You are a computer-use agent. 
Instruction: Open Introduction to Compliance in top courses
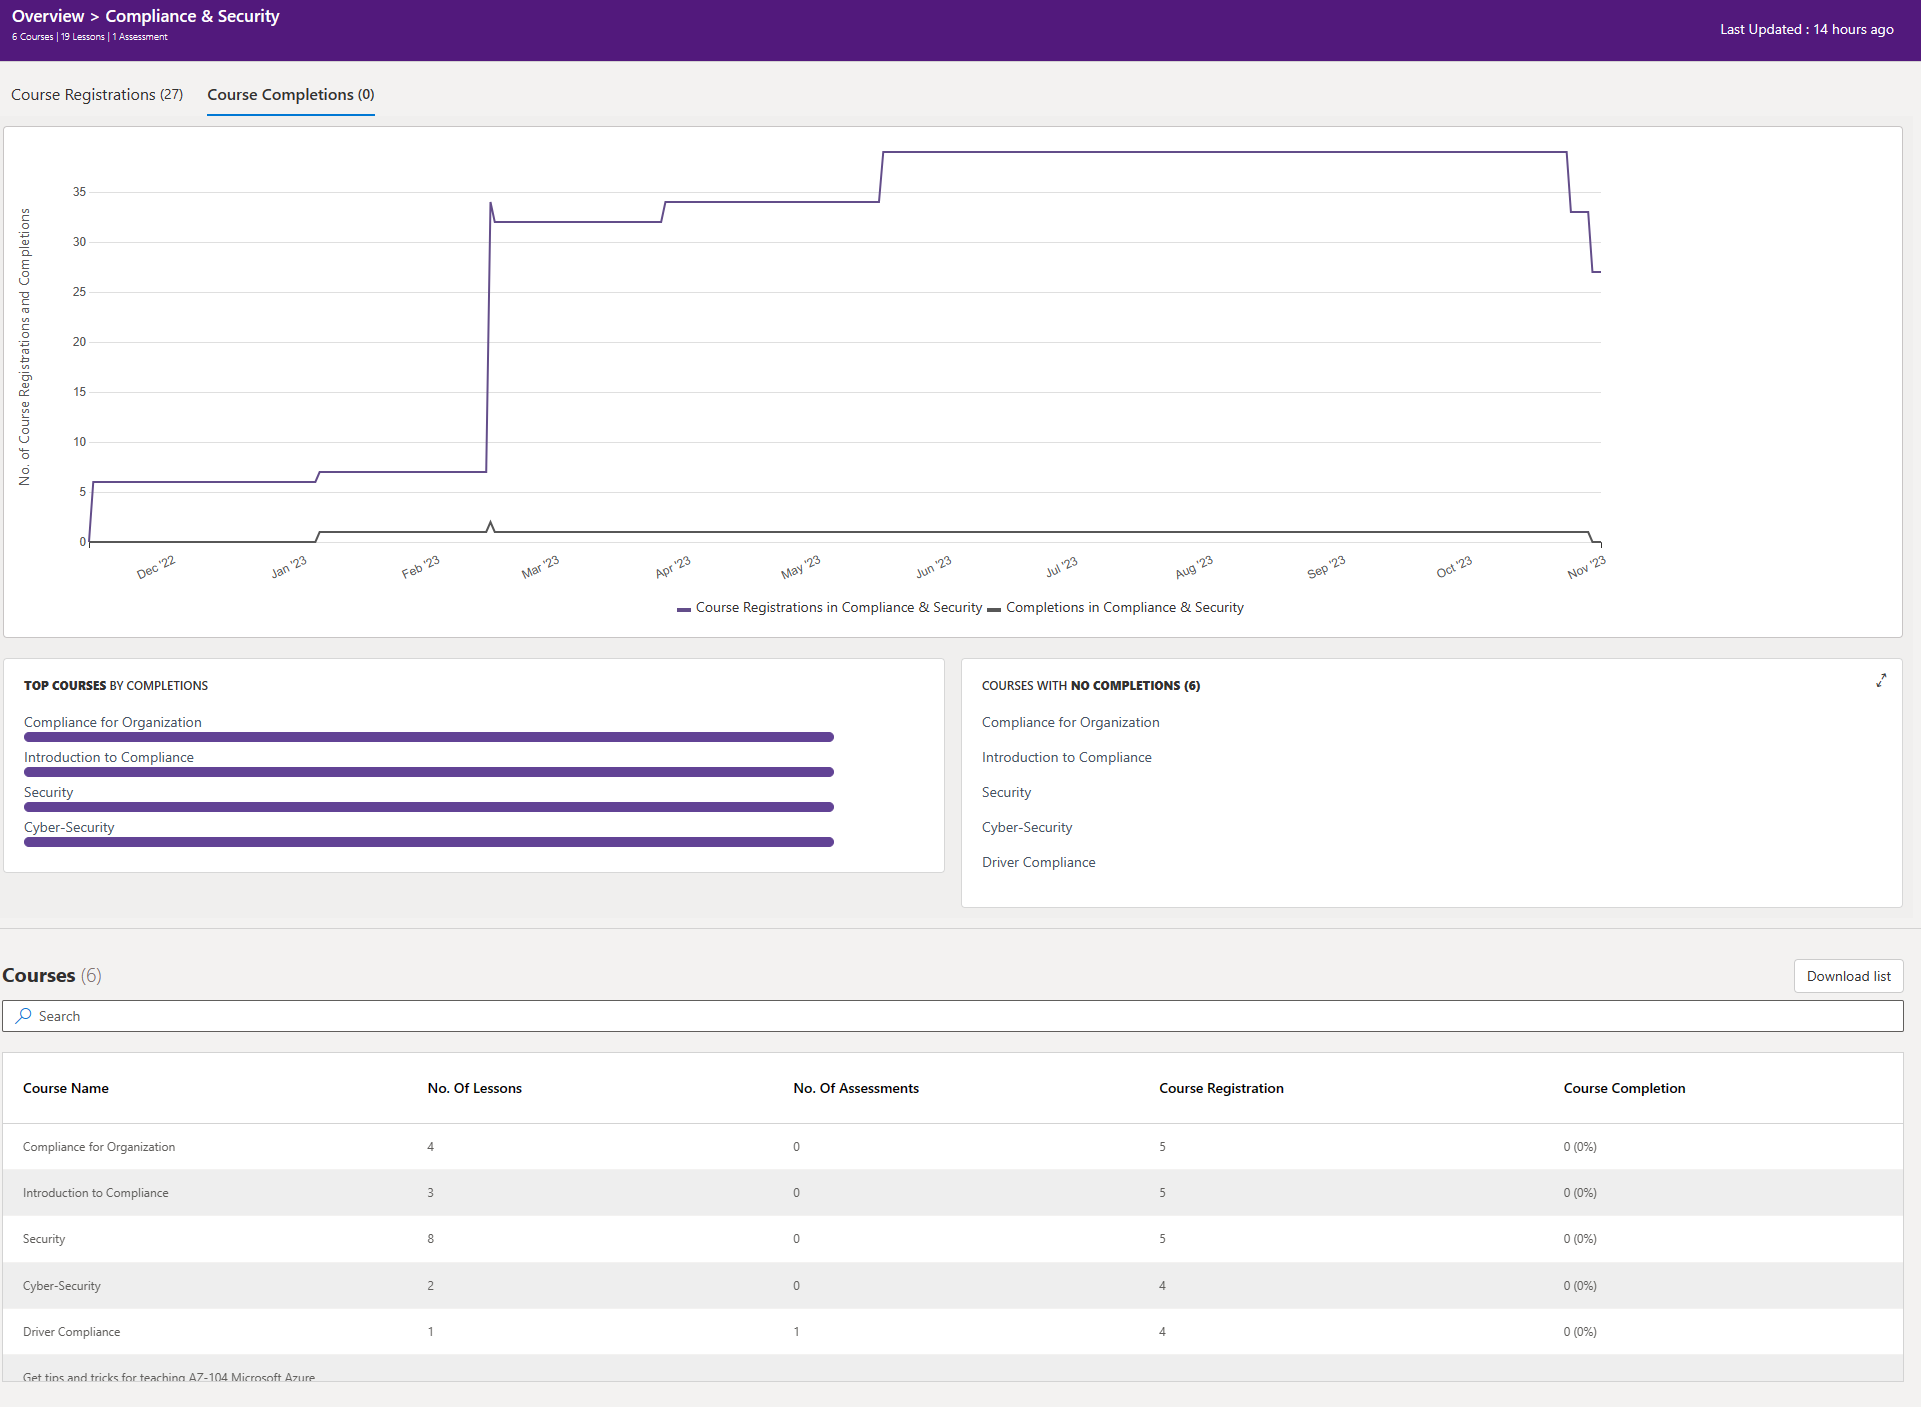[x=109, y=757]
